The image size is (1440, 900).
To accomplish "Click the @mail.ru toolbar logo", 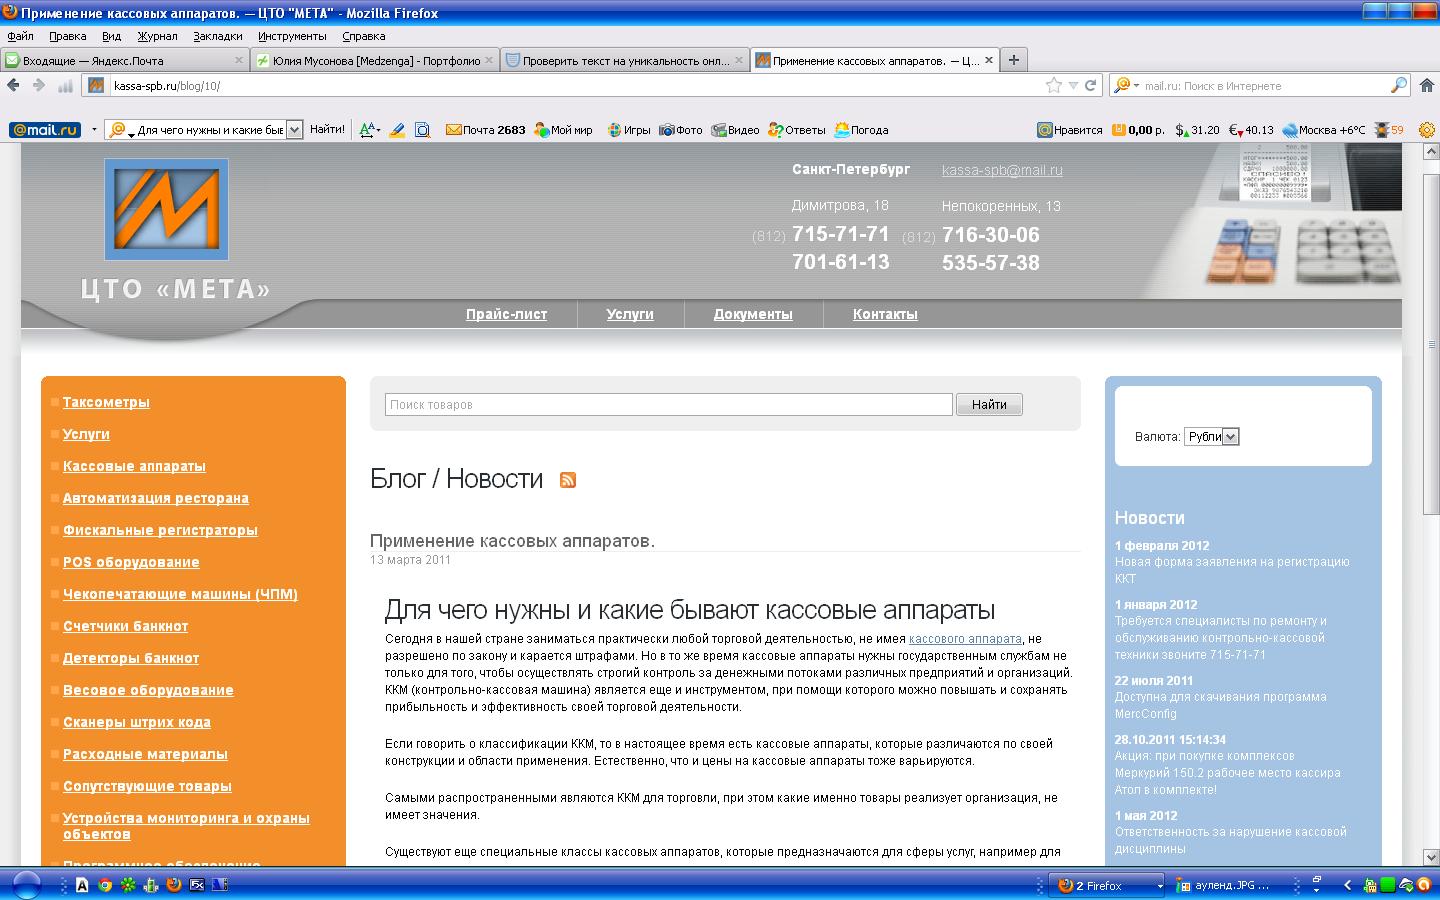I will point(45,130).
